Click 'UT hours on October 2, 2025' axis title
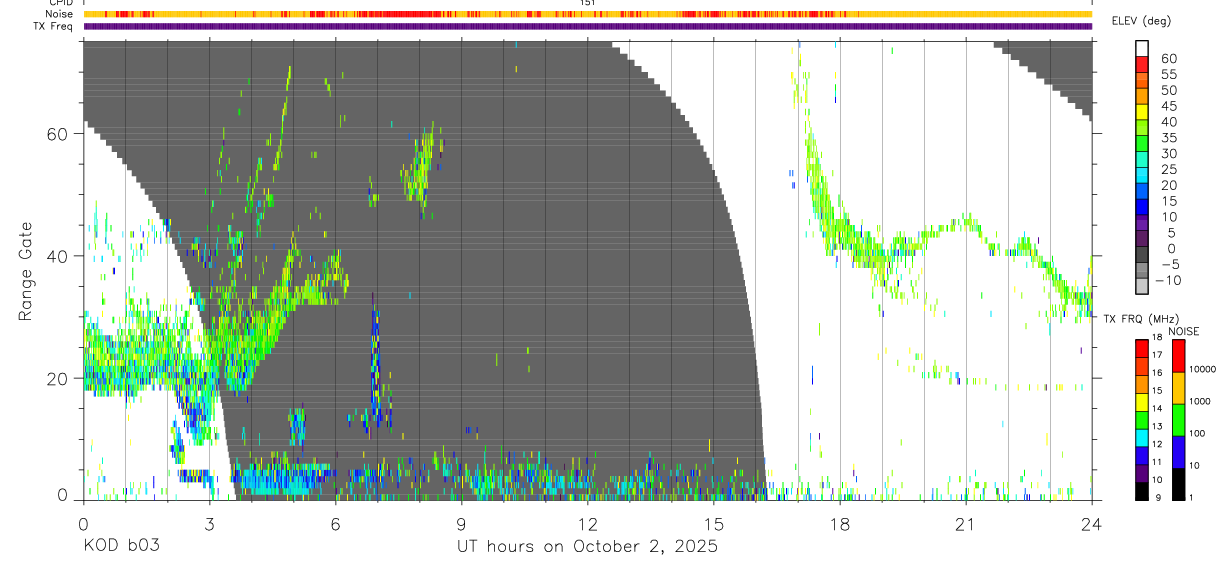This screenshot has width=1228, height=567. (x=587, y=547)
